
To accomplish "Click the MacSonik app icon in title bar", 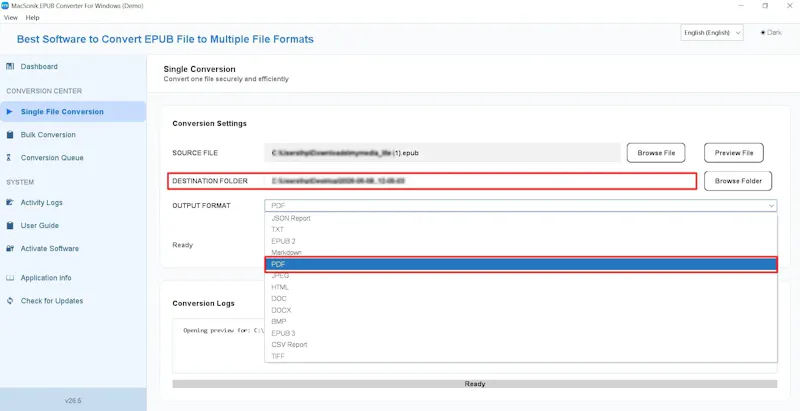I will [x=5, y=6].
